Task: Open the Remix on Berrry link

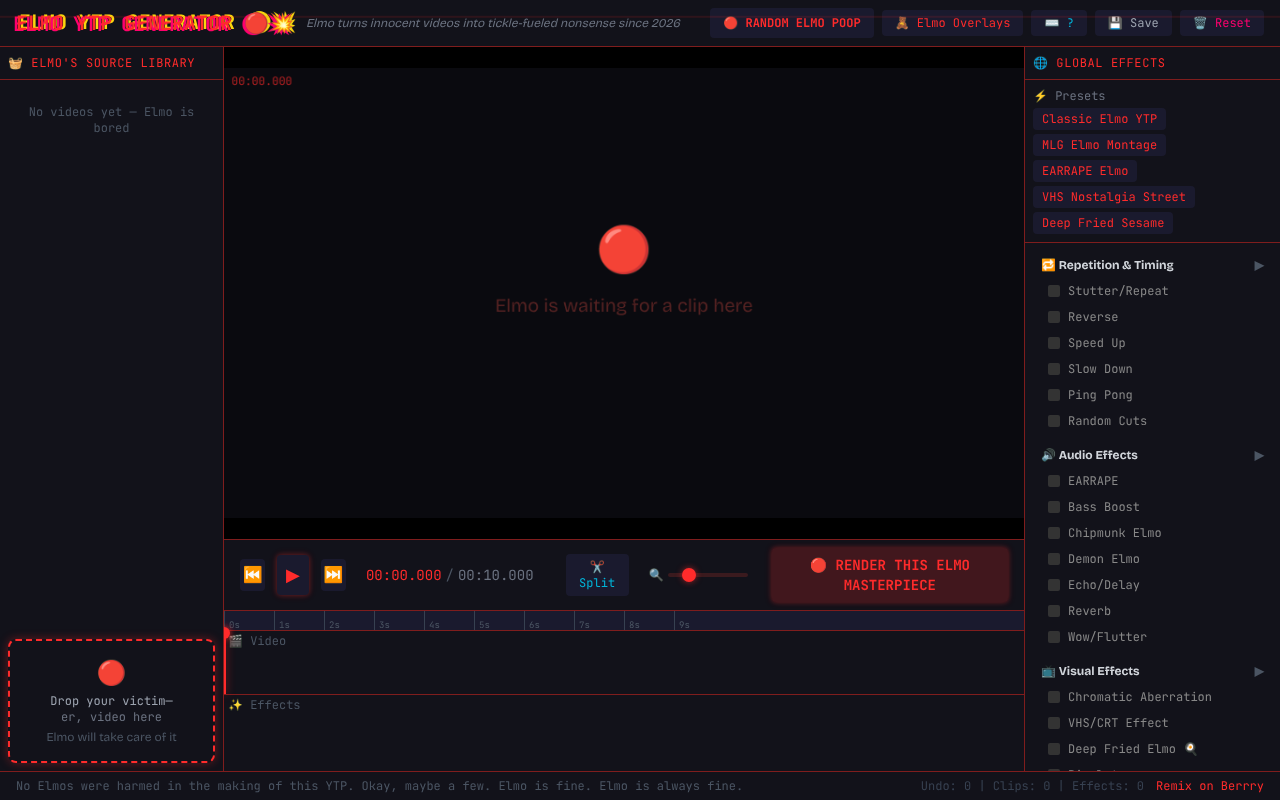Action: click(1210, 786)
